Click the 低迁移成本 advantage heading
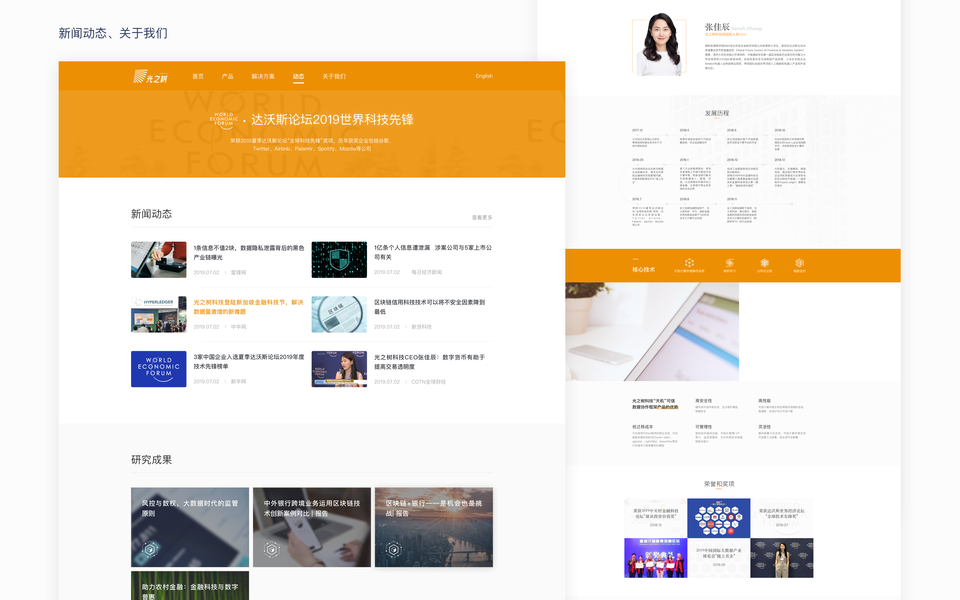Image resolution: width=960 pixels, height=600 pixels. coord(642,427)
